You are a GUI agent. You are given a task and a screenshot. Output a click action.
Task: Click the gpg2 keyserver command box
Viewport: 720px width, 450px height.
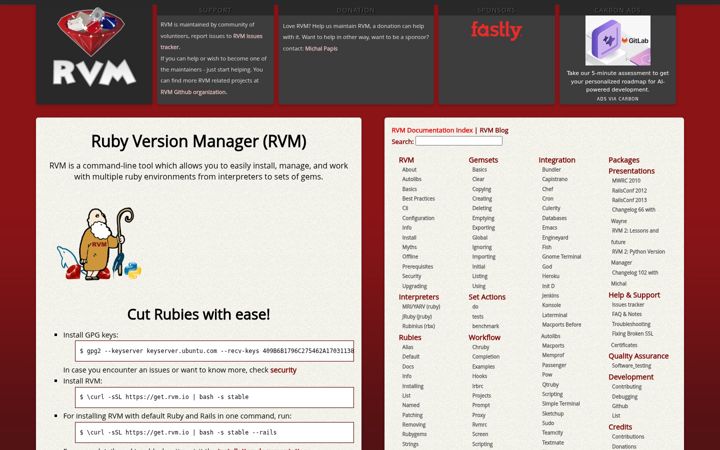point(214,351)
